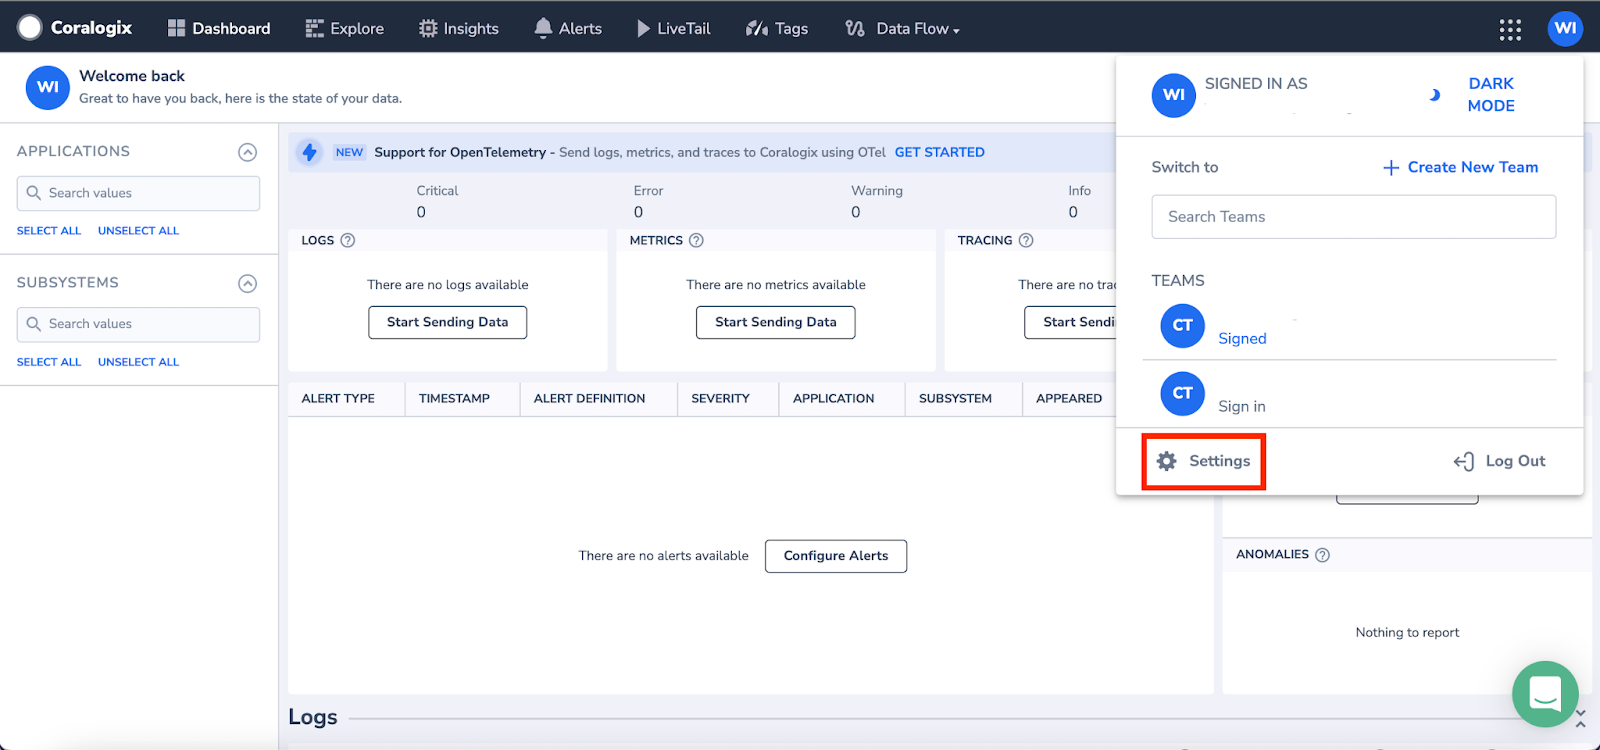Click the LiveTail play icon

tap(643, 28)
